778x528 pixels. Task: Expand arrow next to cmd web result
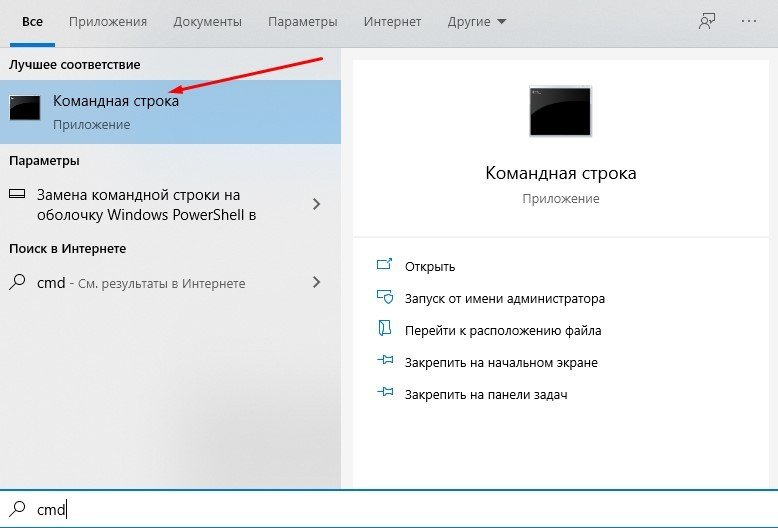317,282
